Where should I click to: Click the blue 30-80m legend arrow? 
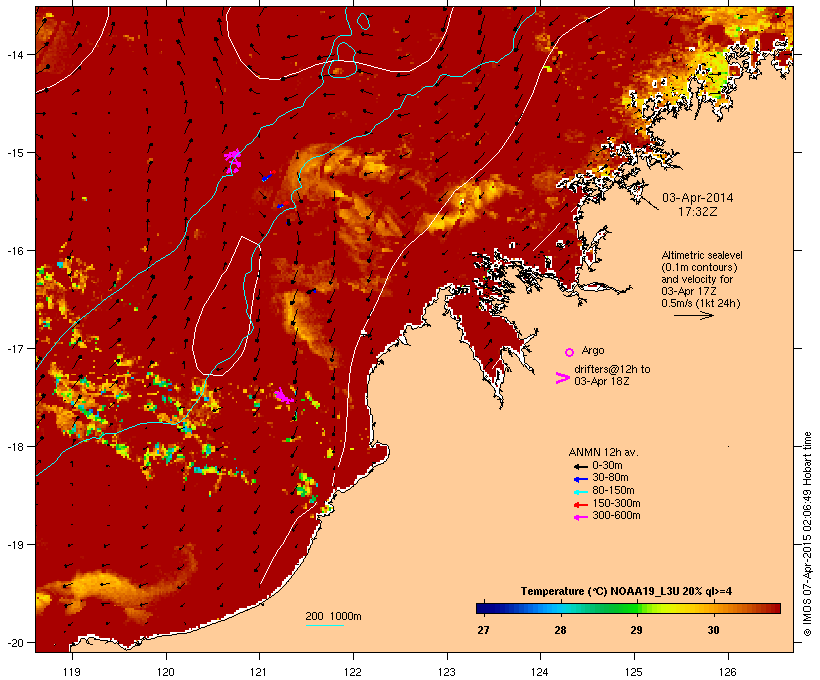tap(580, 479)
